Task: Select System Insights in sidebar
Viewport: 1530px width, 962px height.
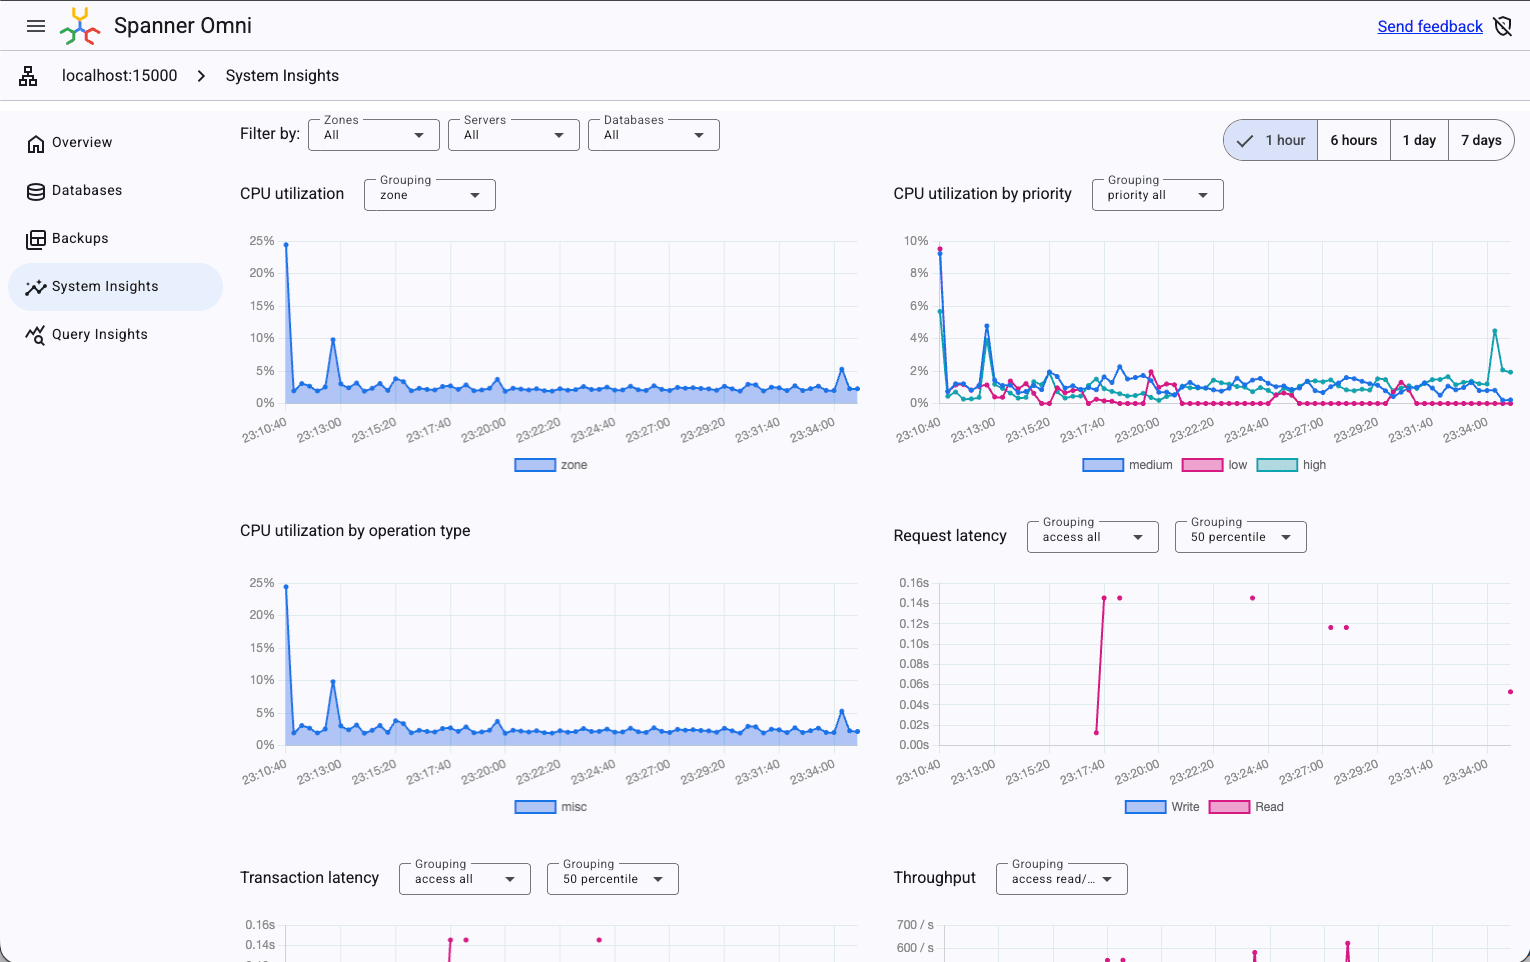Action: tap(115, 287)
